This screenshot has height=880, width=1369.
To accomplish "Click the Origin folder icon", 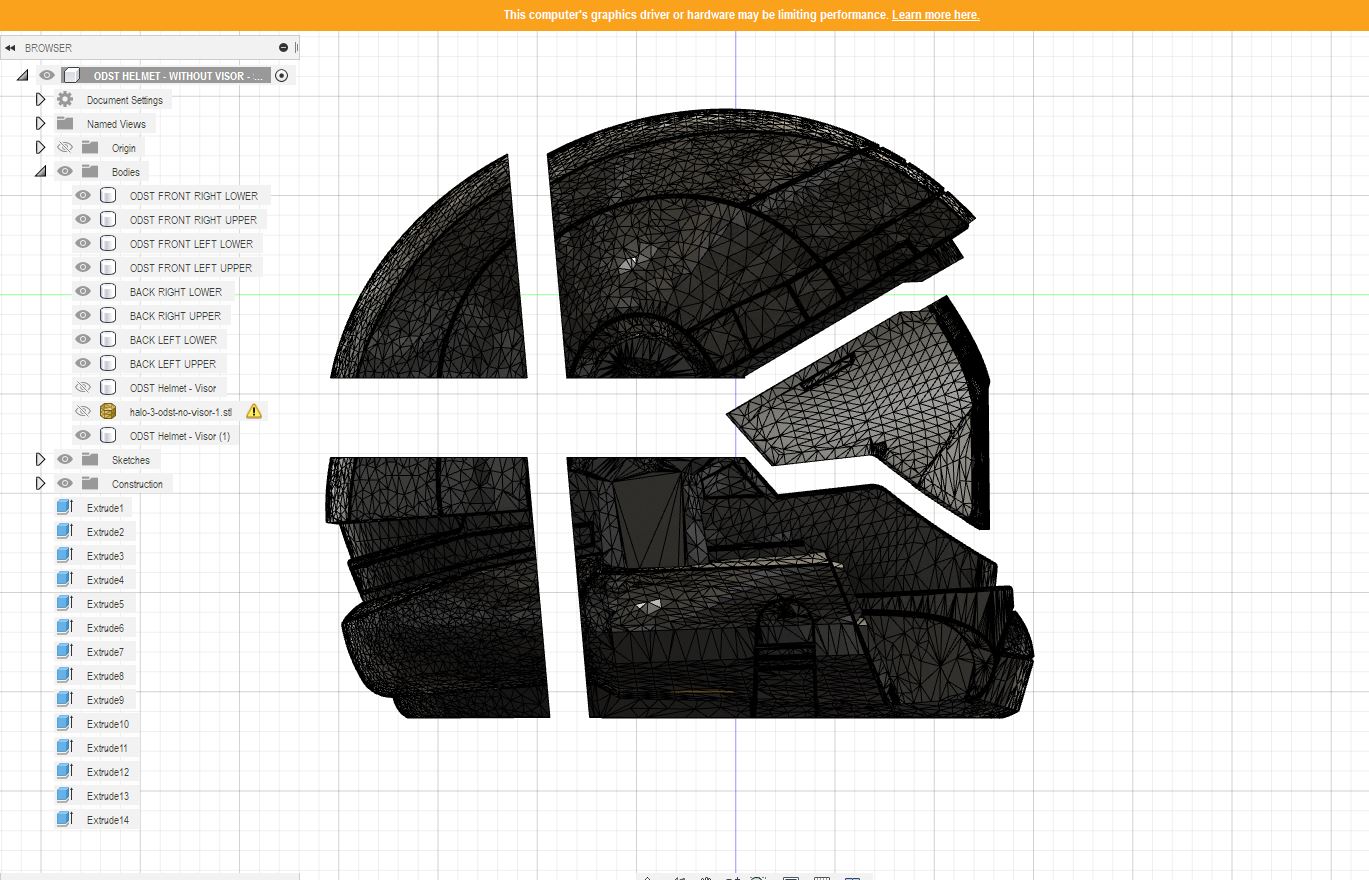I will pyautogui.click(x=90, y=148).
